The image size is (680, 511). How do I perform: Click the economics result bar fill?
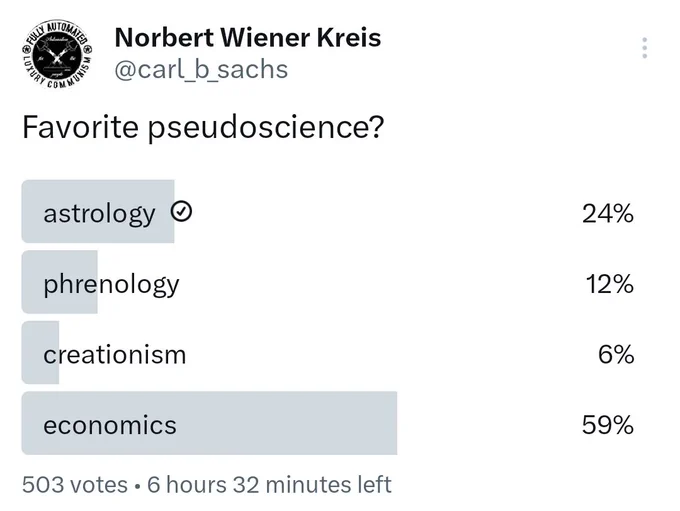pos(209,423)
